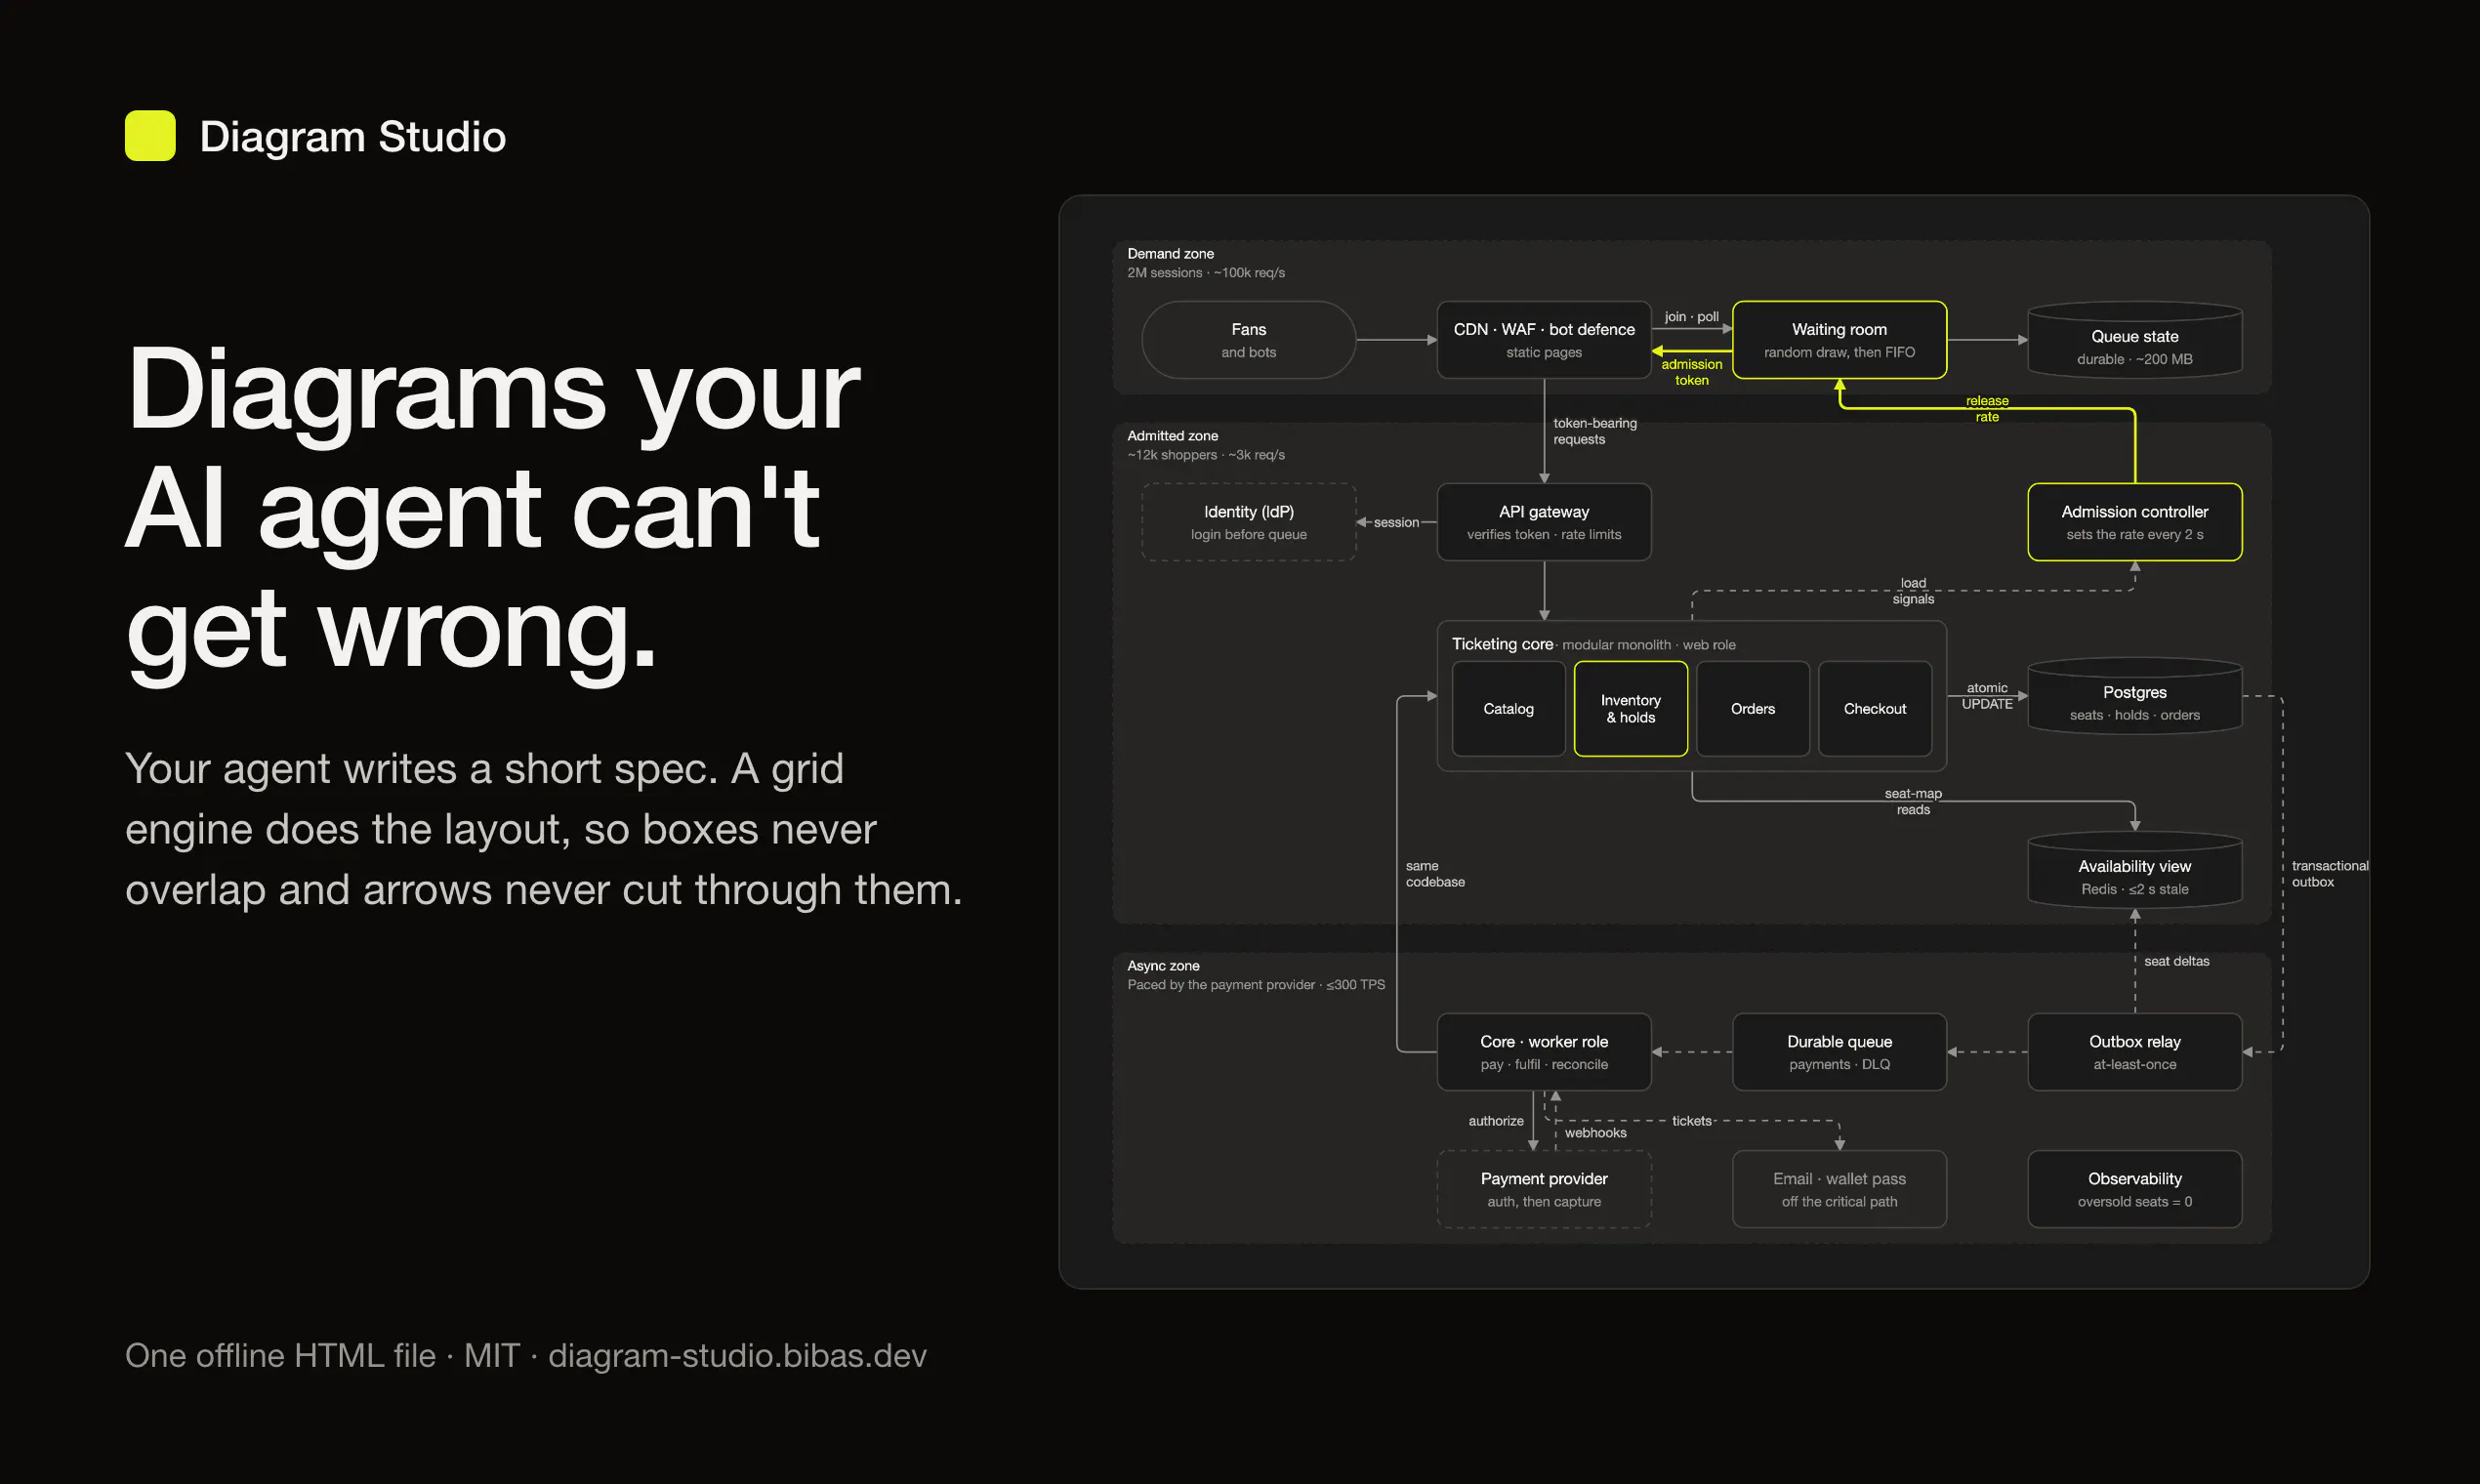Click the token-bearing requests edge label

coord(1594,431)
